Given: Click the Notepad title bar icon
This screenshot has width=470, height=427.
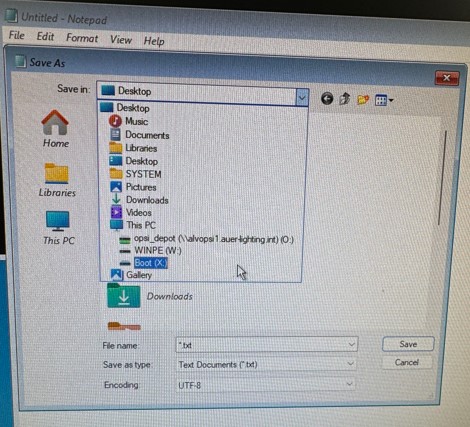Looking at the screenshot, I should coord(11,16).
